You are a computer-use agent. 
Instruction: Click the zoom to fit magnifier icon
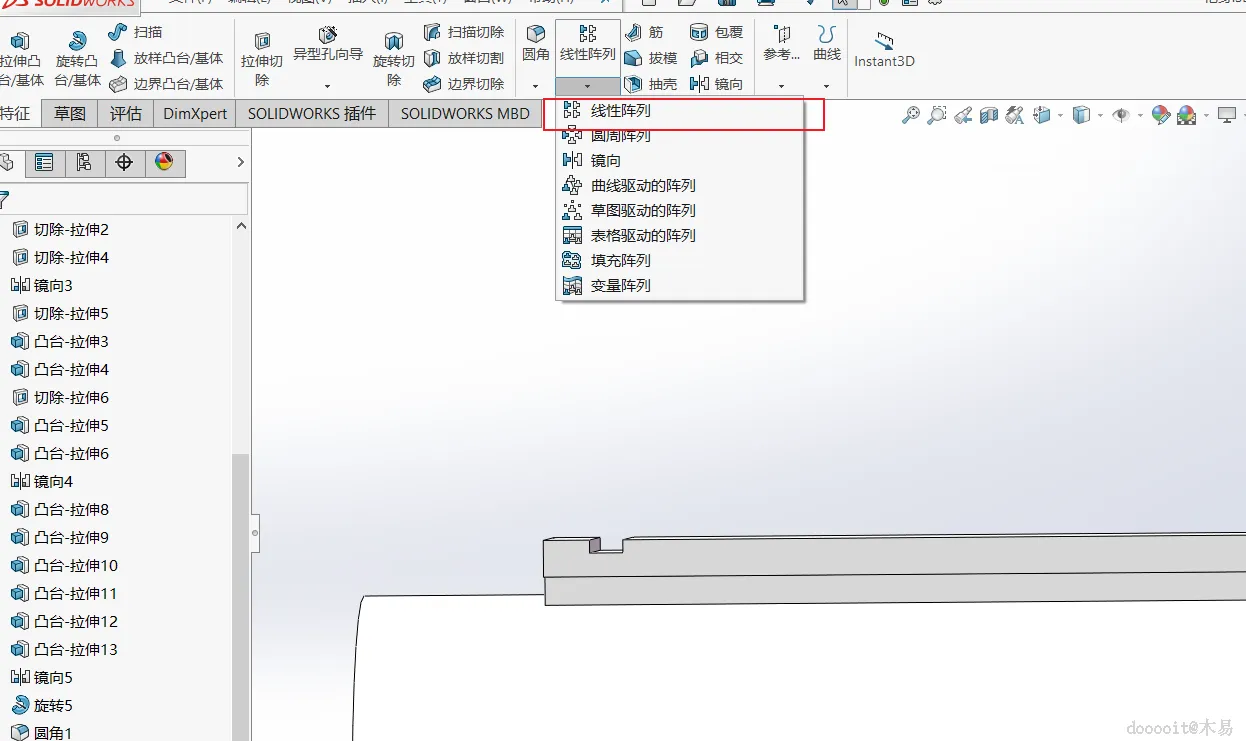coord(911,115)
